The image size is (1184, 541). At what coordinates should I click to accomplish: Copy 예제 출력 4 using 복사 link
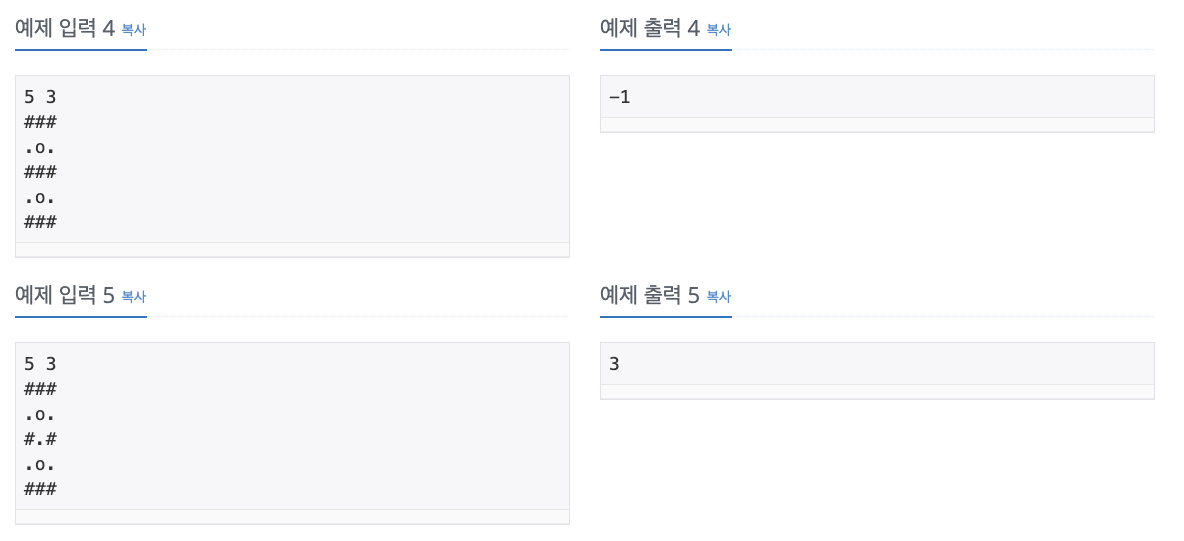click(718, 30)
